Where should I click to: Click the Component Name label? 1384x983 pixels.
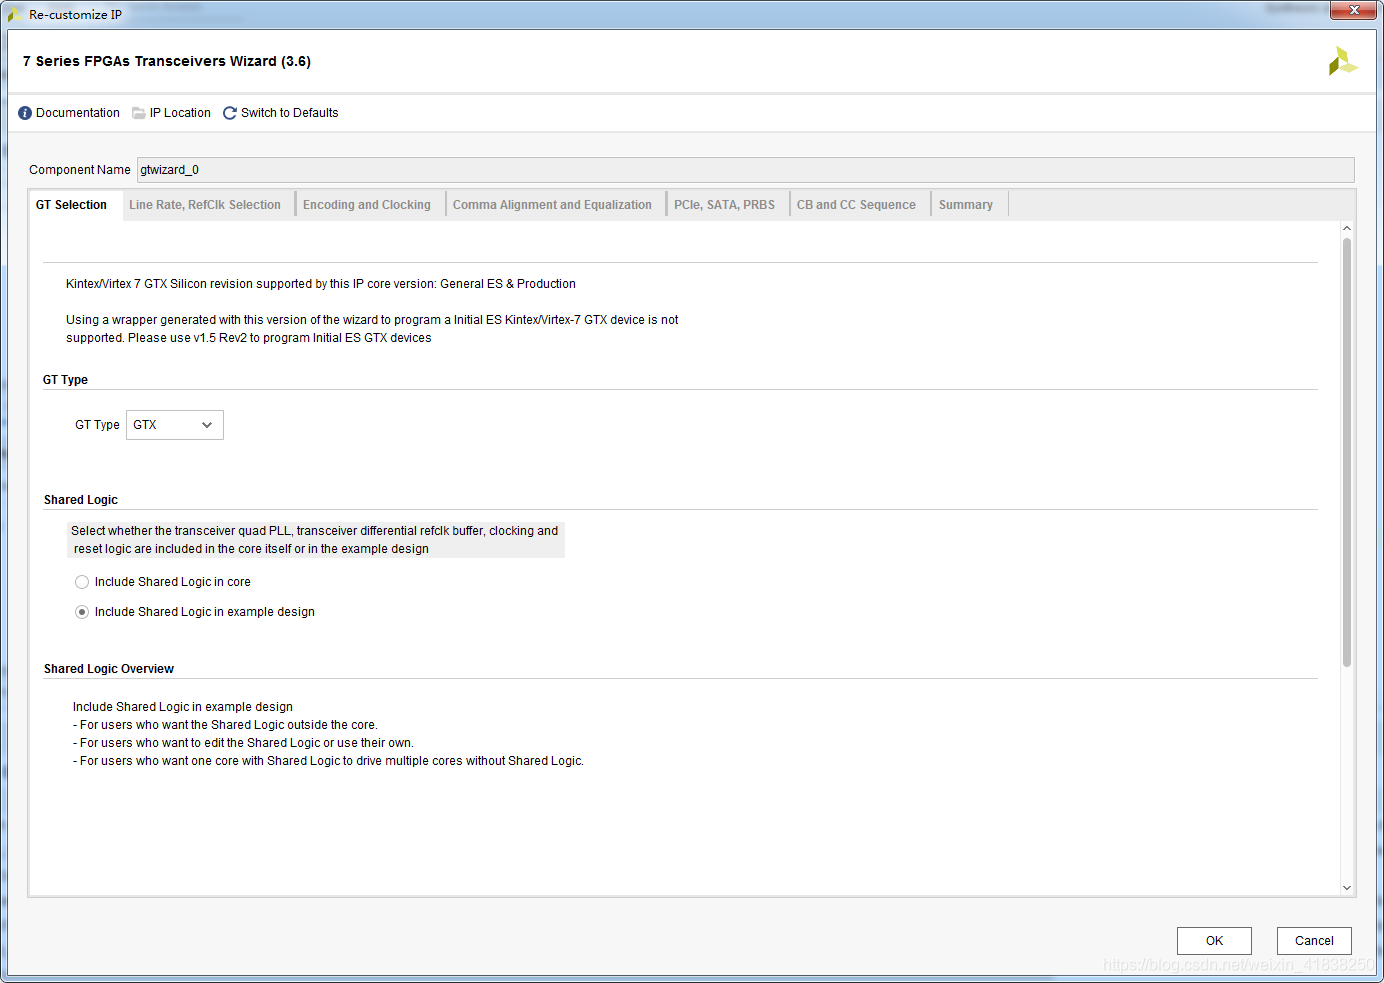click(x=80, y=170)
